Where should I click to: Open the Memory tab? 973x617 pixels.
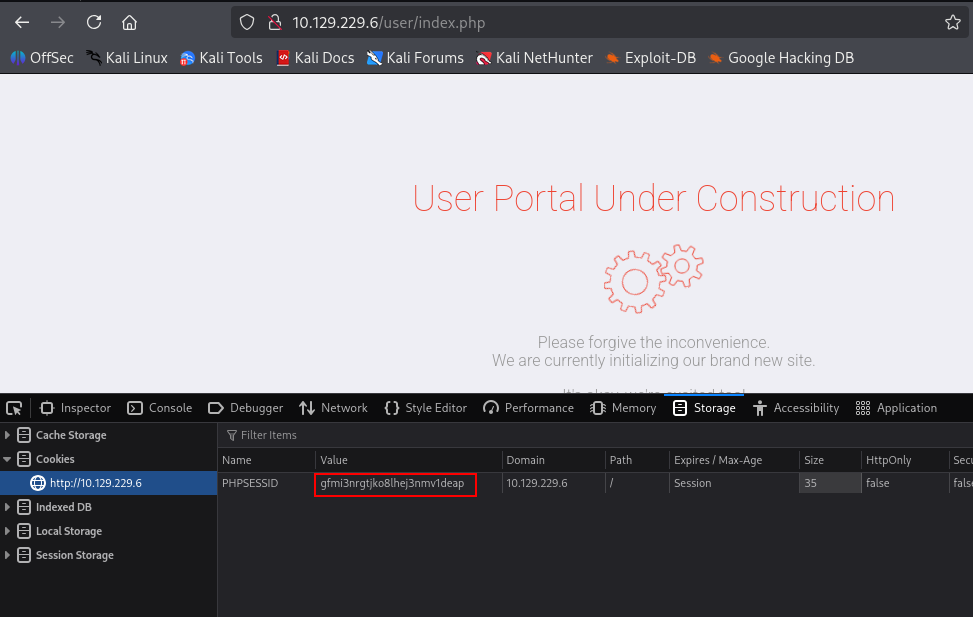point(623,408)
